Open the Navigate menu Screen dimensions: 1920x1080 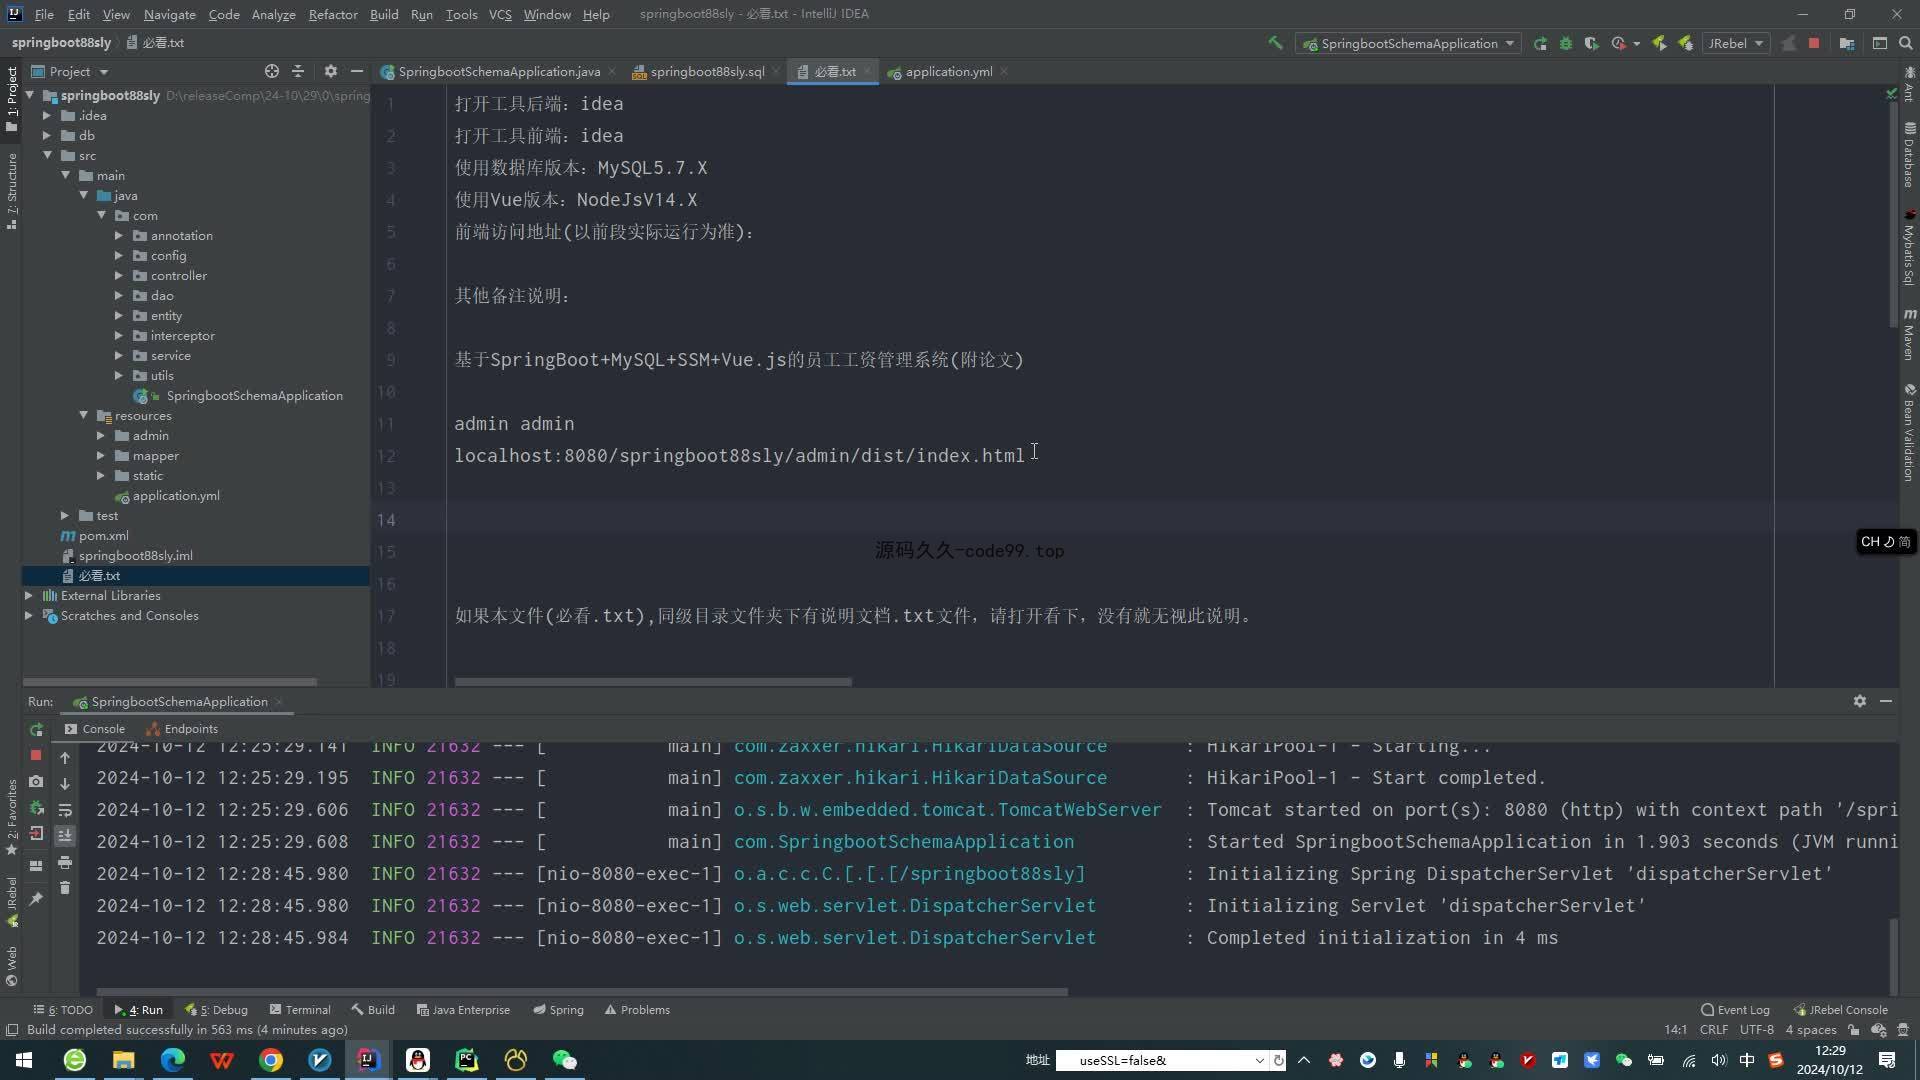pyautogui.click(x=169, y=14)
